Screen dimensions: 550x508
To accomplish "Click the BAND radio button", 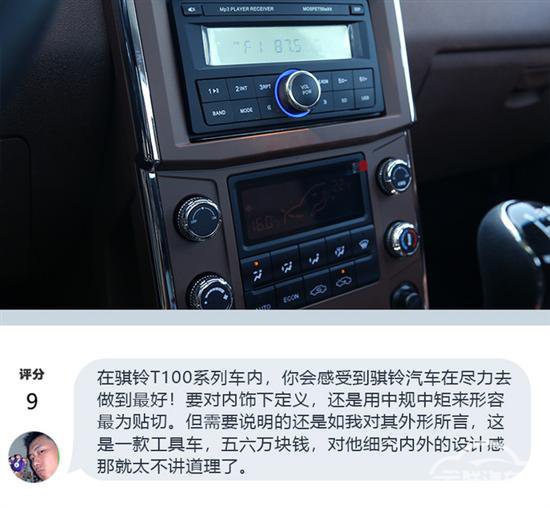I will [x=218, y=113].
